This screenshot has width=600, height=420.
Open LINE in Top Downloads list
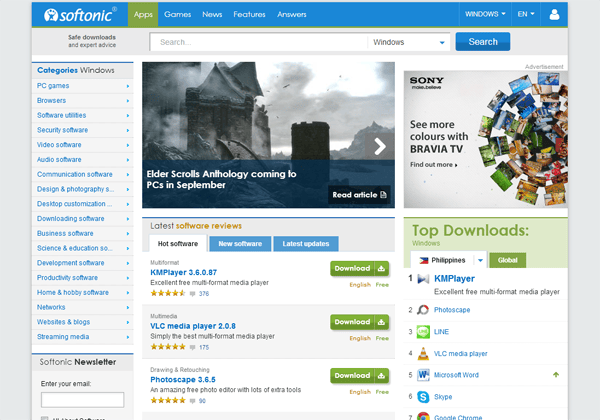pyautogui.click(x=441, y=332)
